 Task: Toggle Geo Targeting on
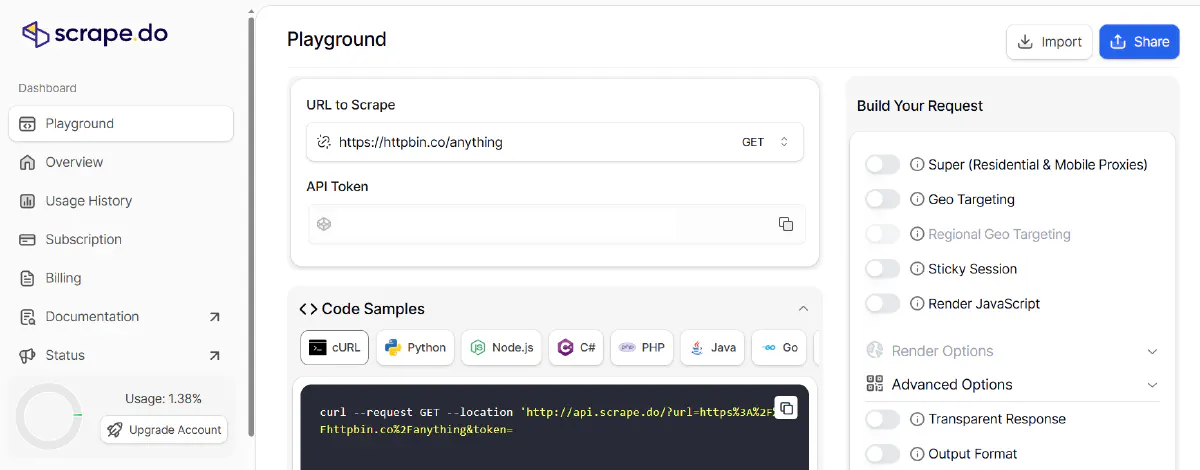click(x=882, y=199)
